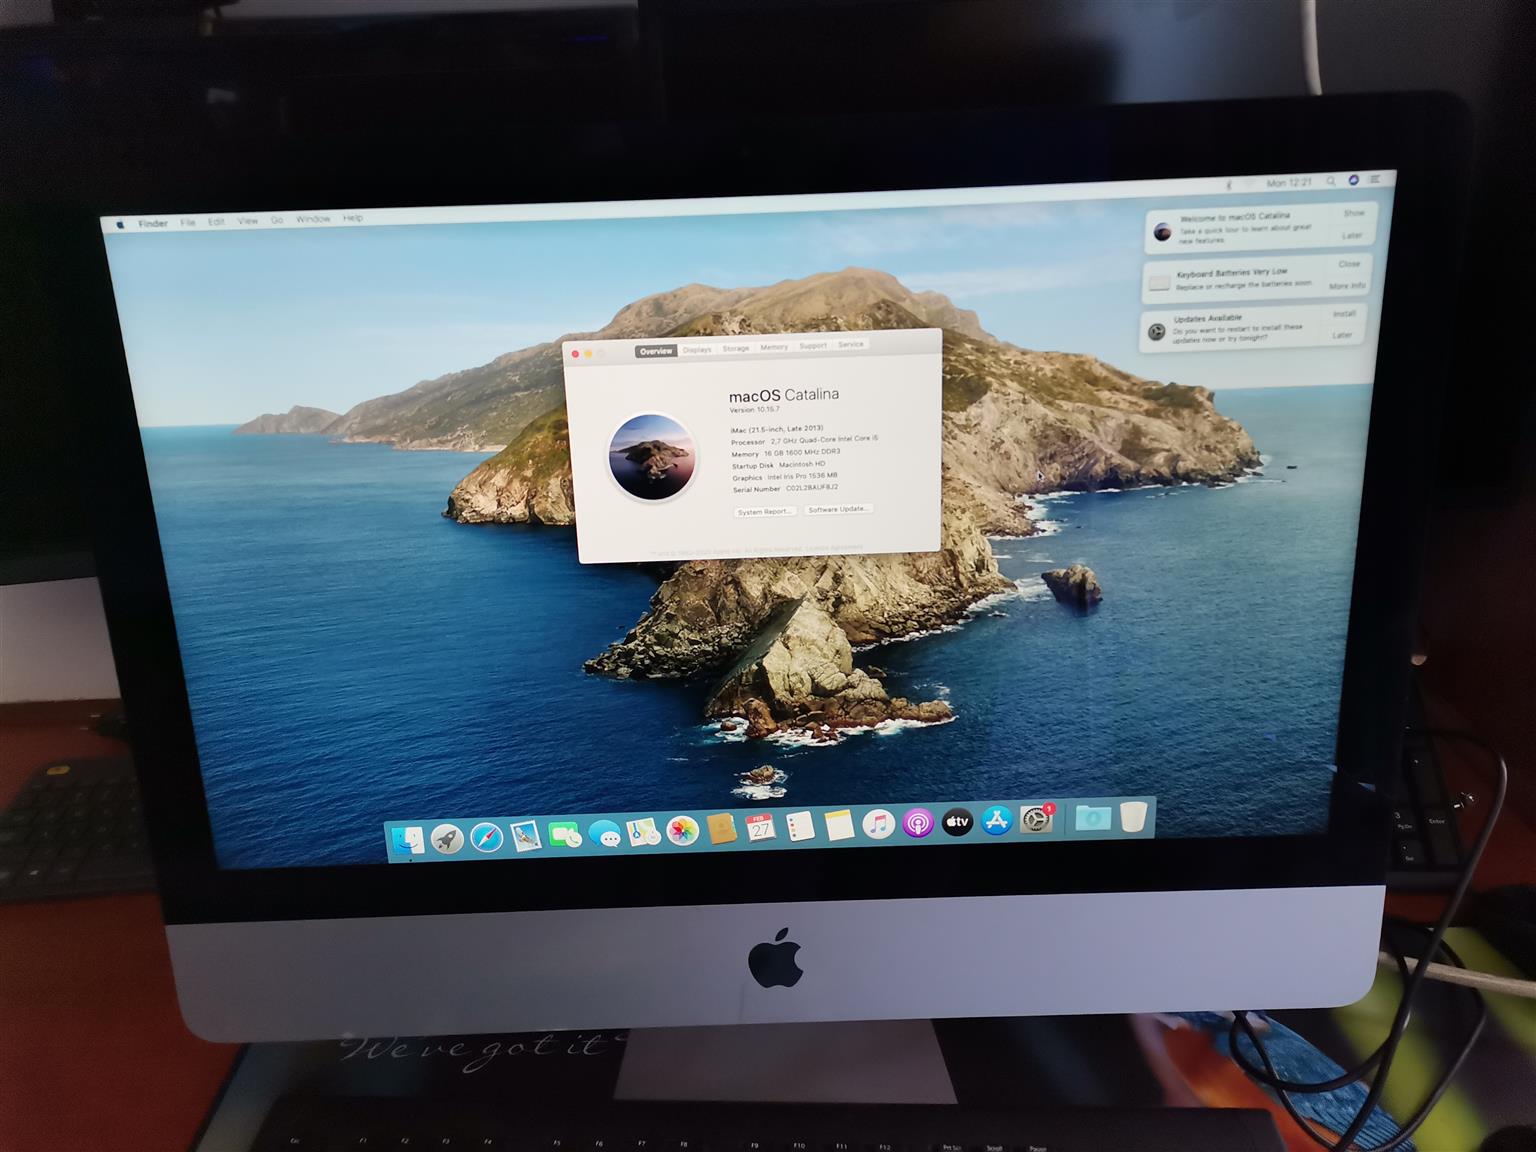Click the System Report button
Image resolution: width=1536 pixels, height=1152 pixels.
765,512
